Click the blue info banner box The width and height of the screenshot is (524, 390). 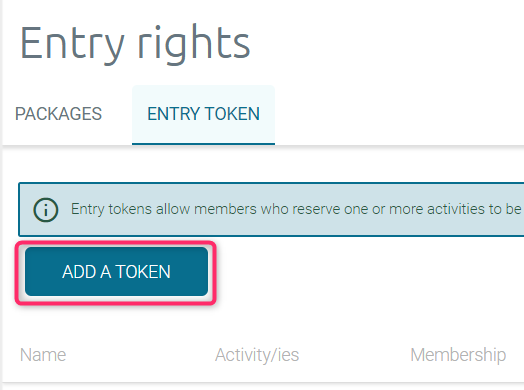(x=271, y=210)
